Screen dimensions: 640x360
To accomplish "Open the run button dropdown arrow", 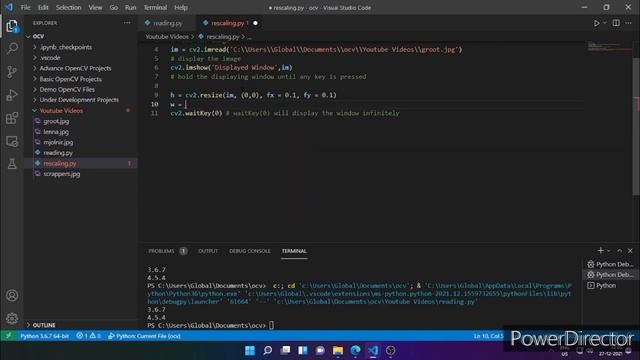I will pyautogui.click(x=604, y=23).
